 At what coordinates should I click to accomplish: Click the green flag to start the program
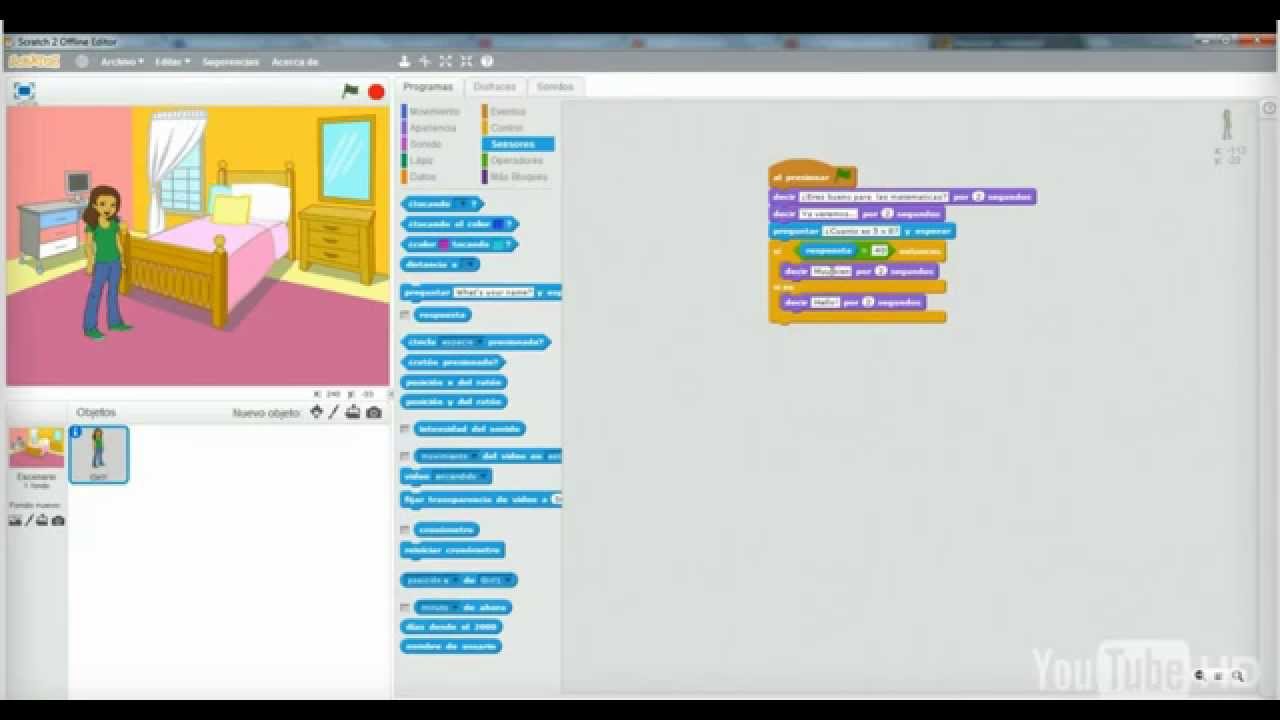(x=350, y=91)
